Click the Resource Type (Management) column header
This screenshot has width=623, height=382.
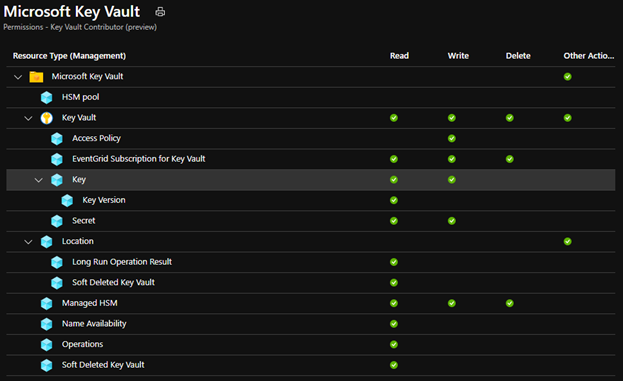click(69, 56)
